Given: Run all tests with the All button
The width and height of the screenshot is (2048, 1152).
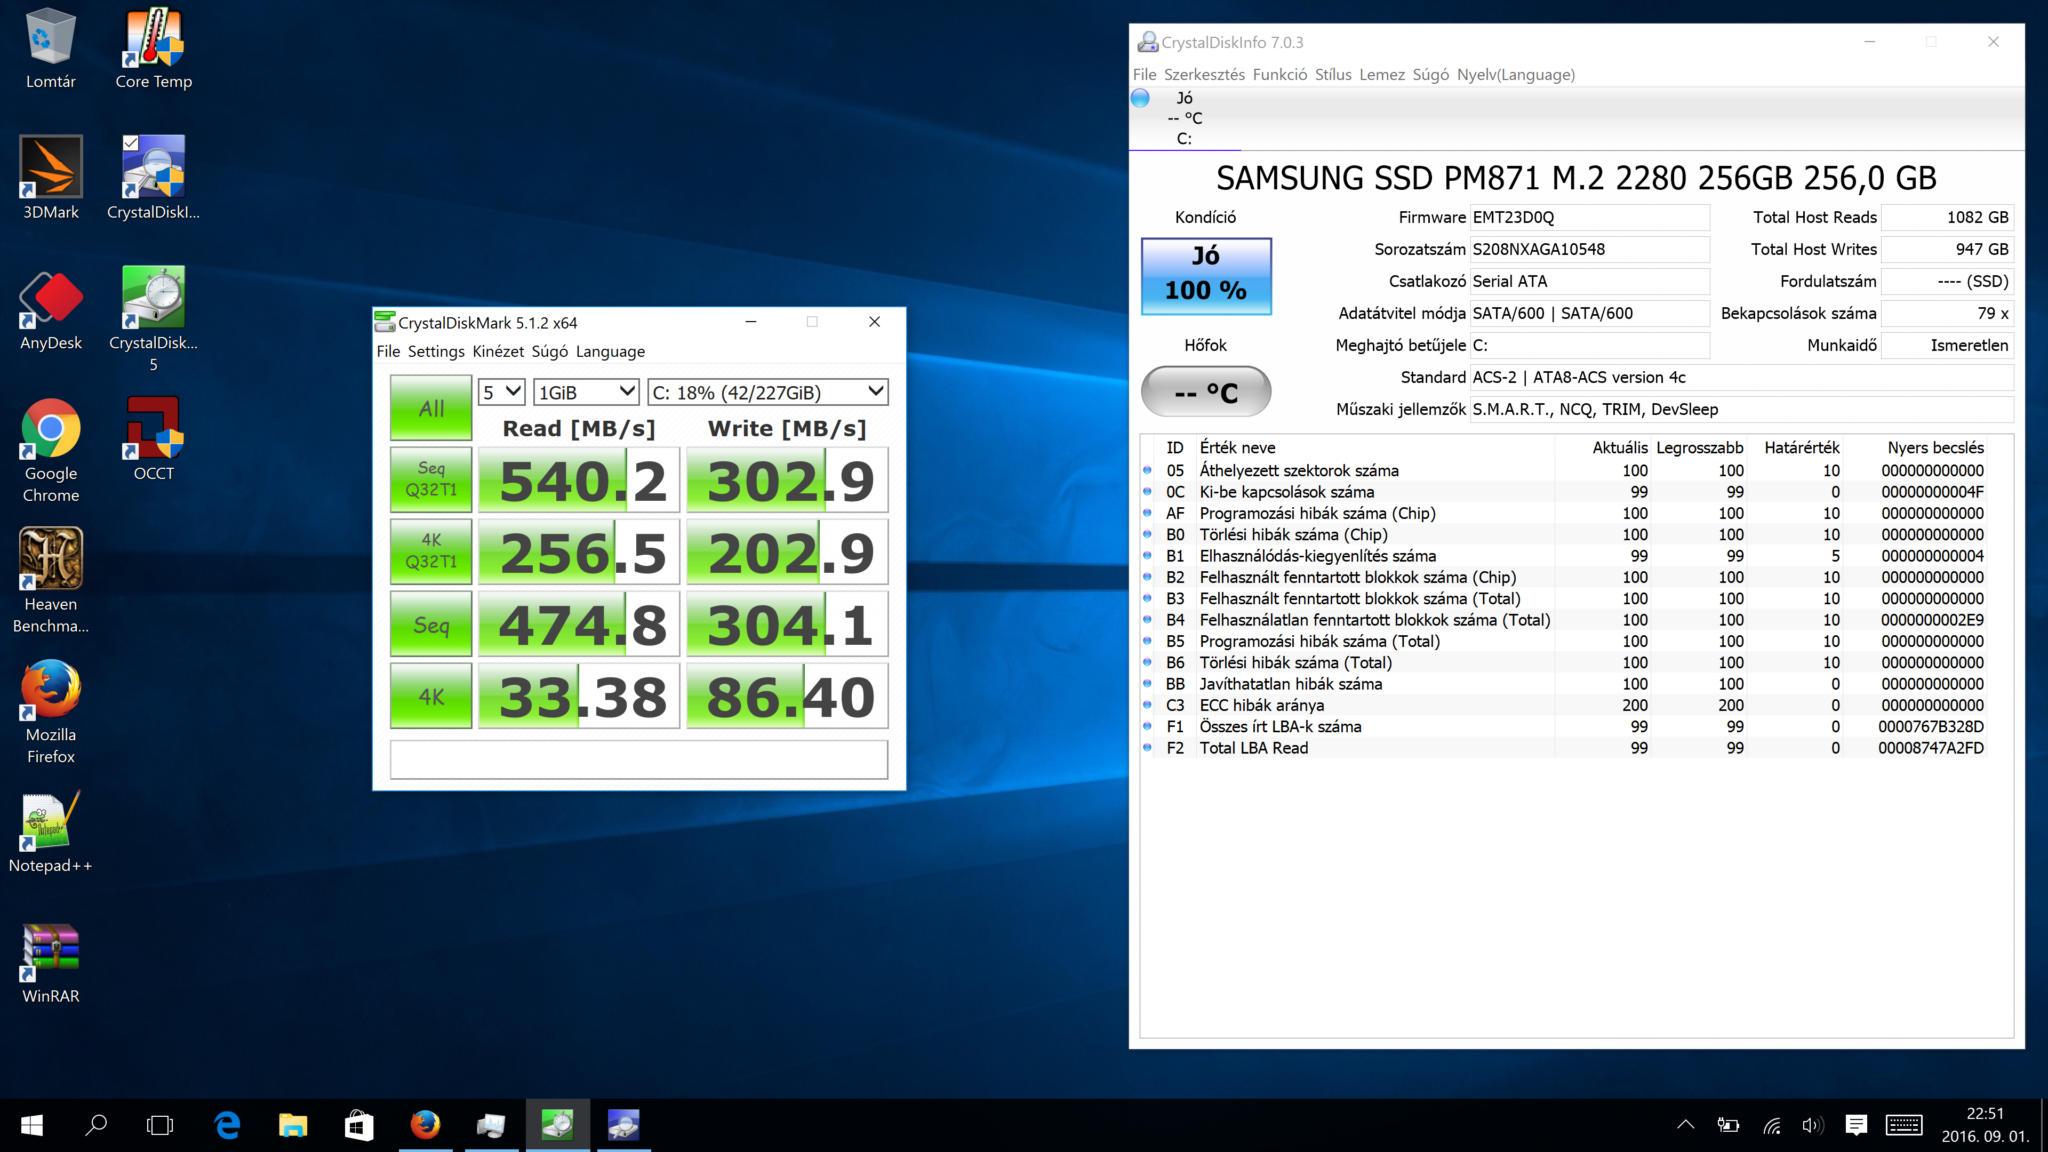Looking at the screenshot, I should (x=430, y=408).
